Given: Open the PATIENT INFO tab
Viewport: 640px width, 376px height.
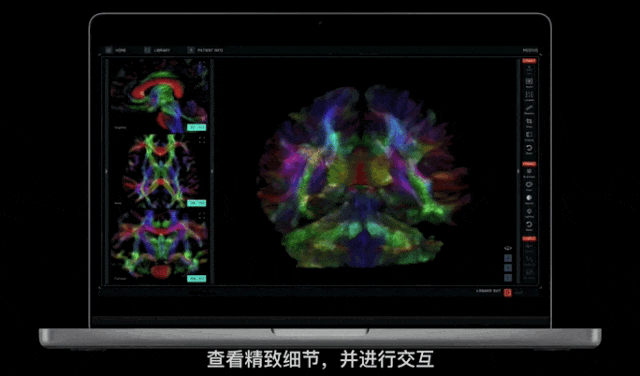Looking at the screenshot, I should 210,50.
